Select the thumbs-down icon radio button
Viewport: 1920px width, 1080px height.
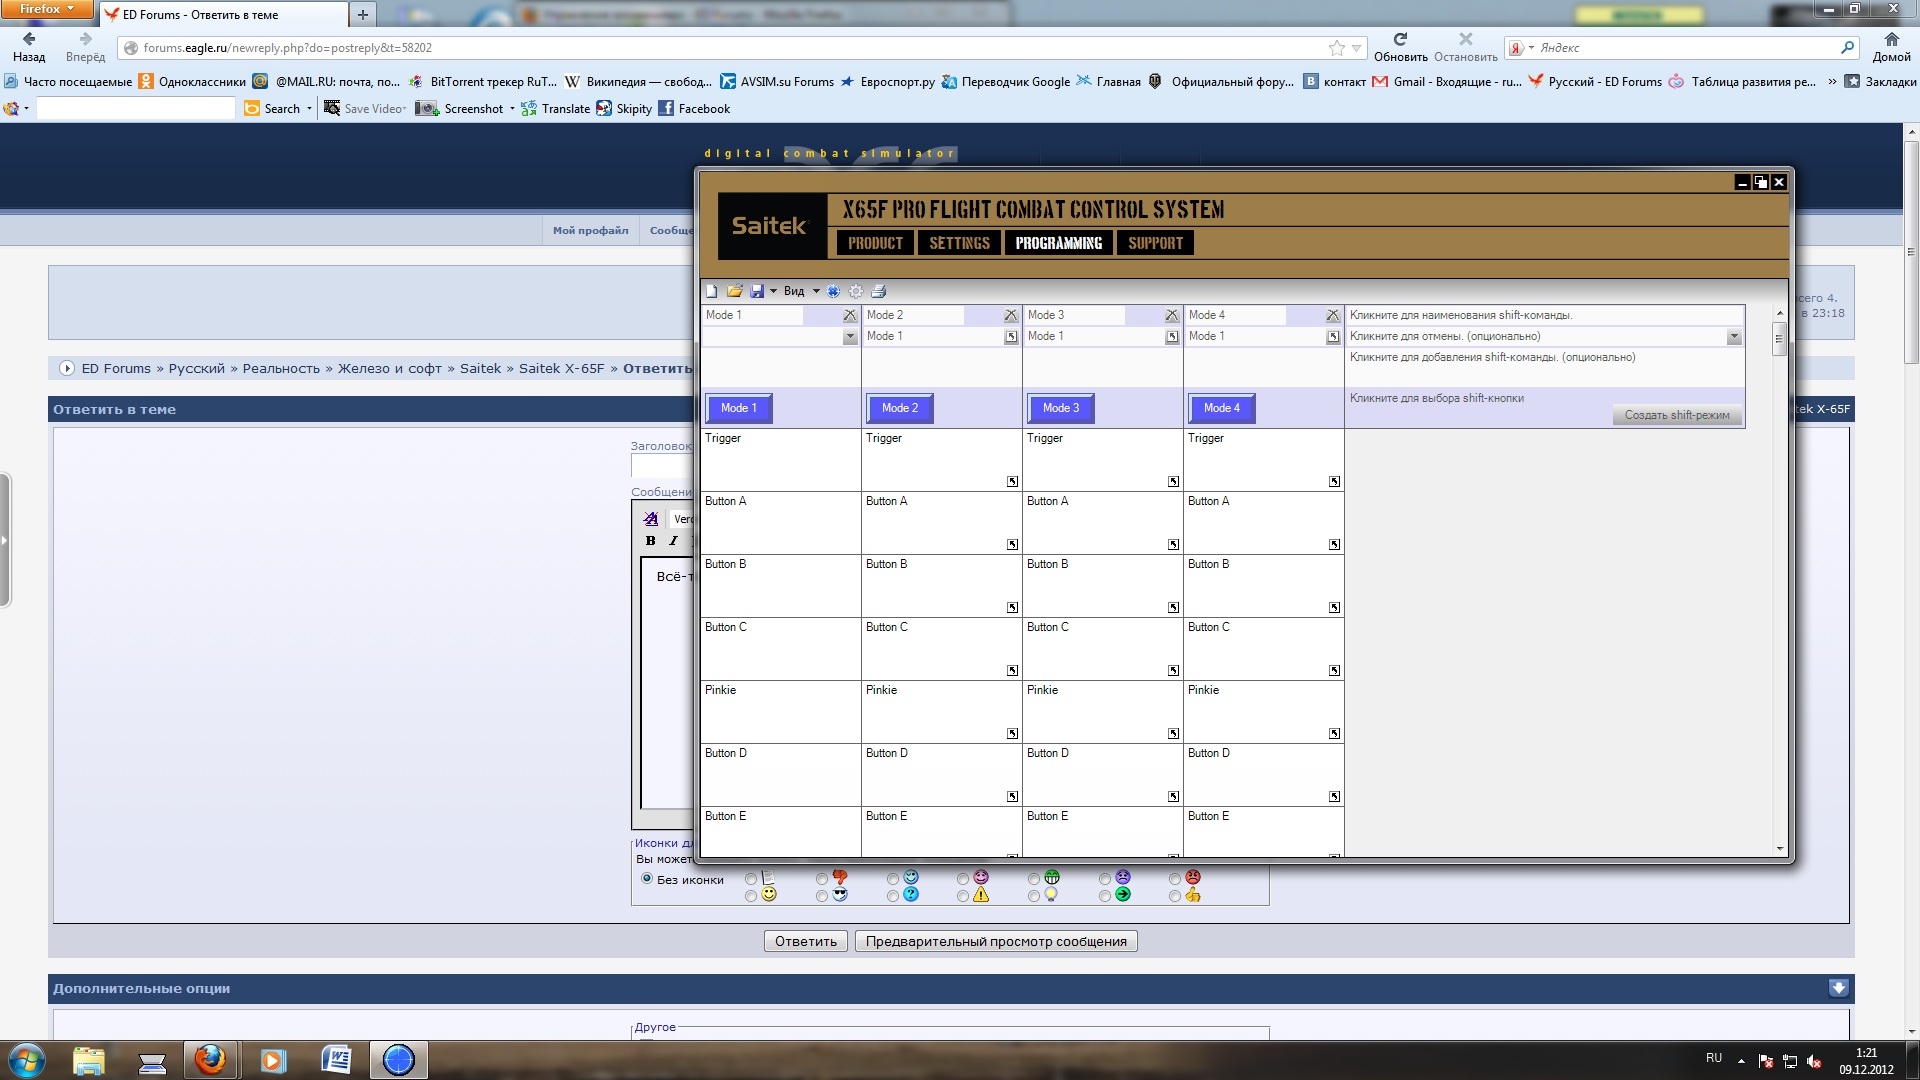coord(822,879)
